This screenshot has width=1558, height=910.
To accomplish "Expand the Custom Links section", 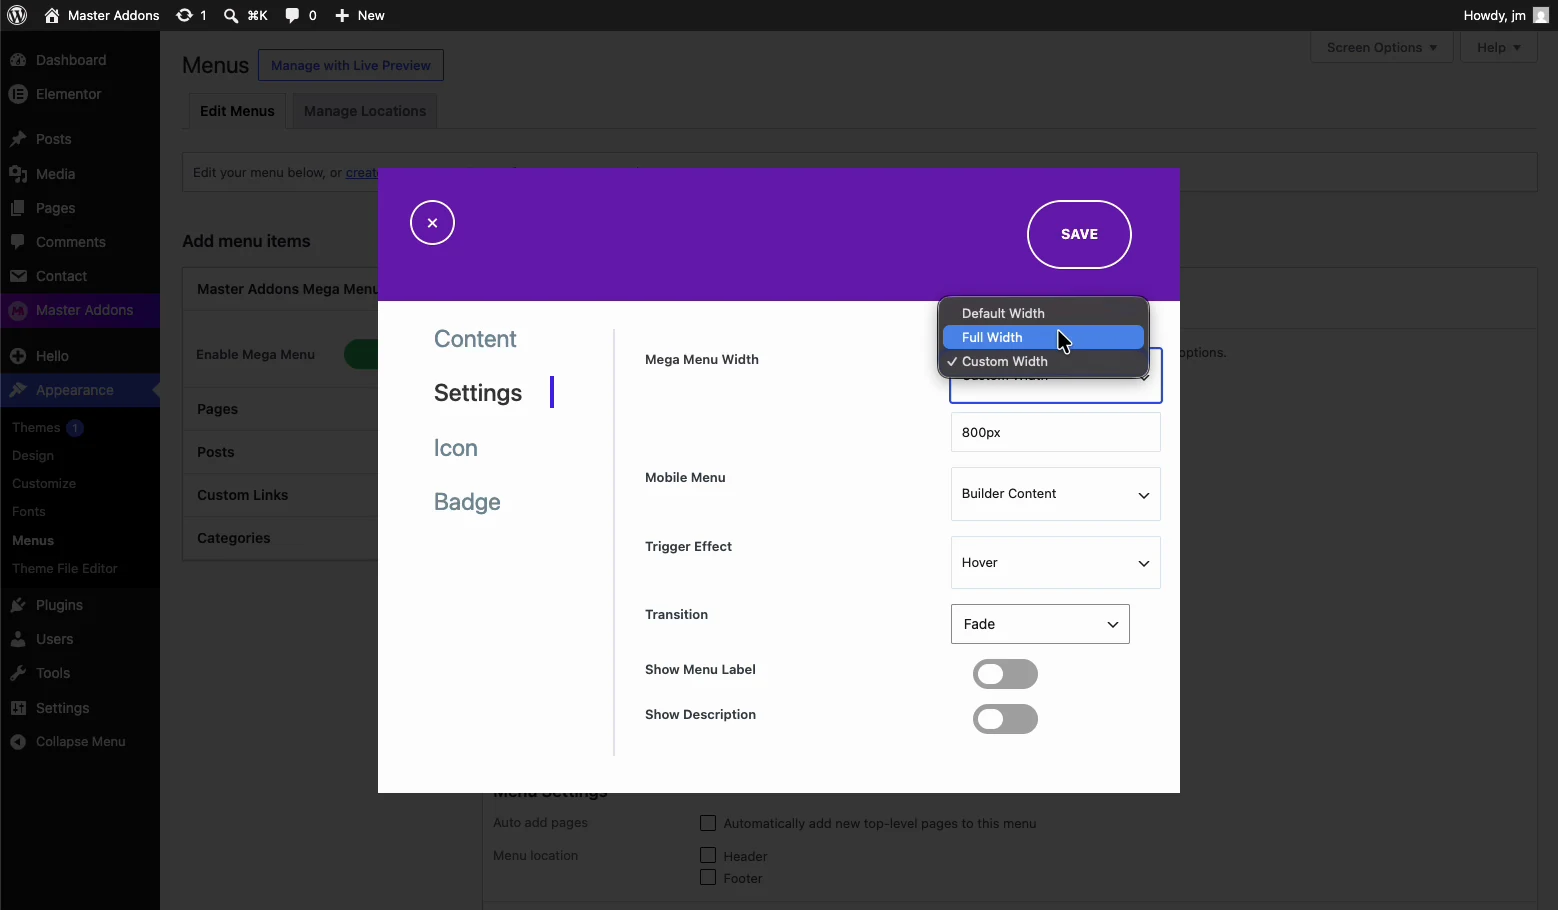I will [x=281, y=495].
